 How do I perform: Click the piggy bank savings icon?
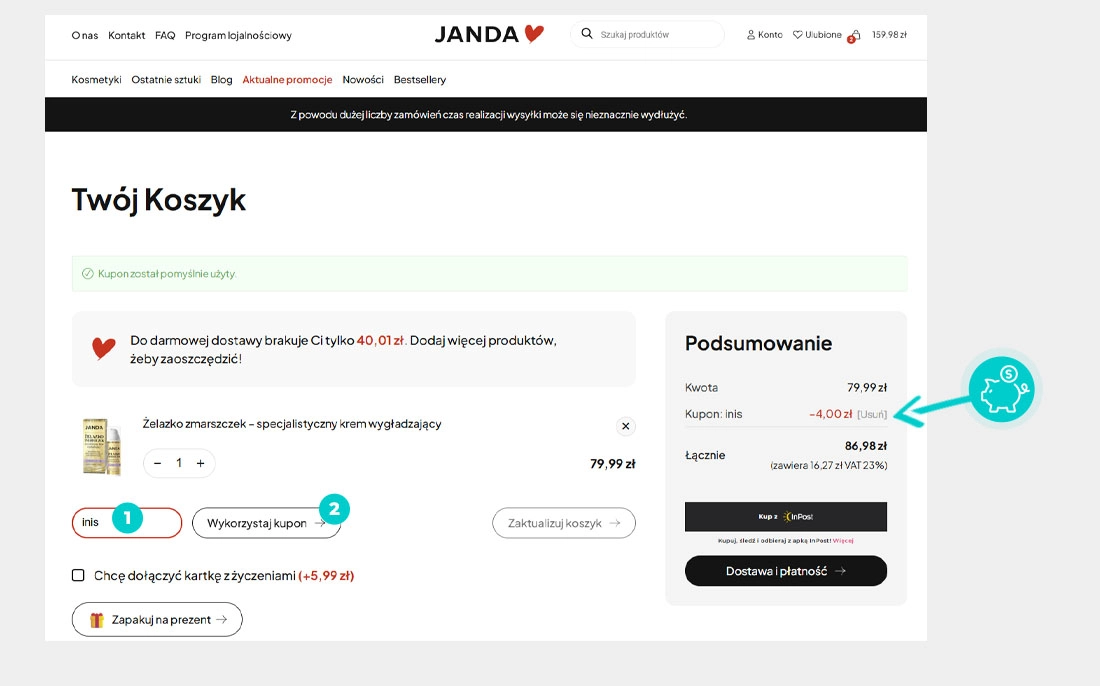1002,389
